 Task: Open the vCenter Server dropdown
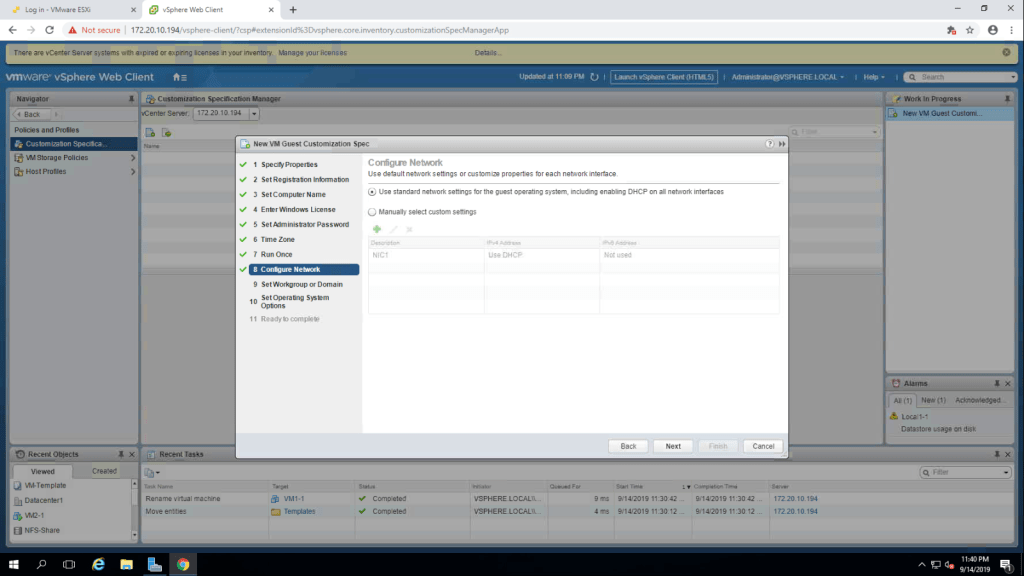pyautogui.click(x=226, y=113)
